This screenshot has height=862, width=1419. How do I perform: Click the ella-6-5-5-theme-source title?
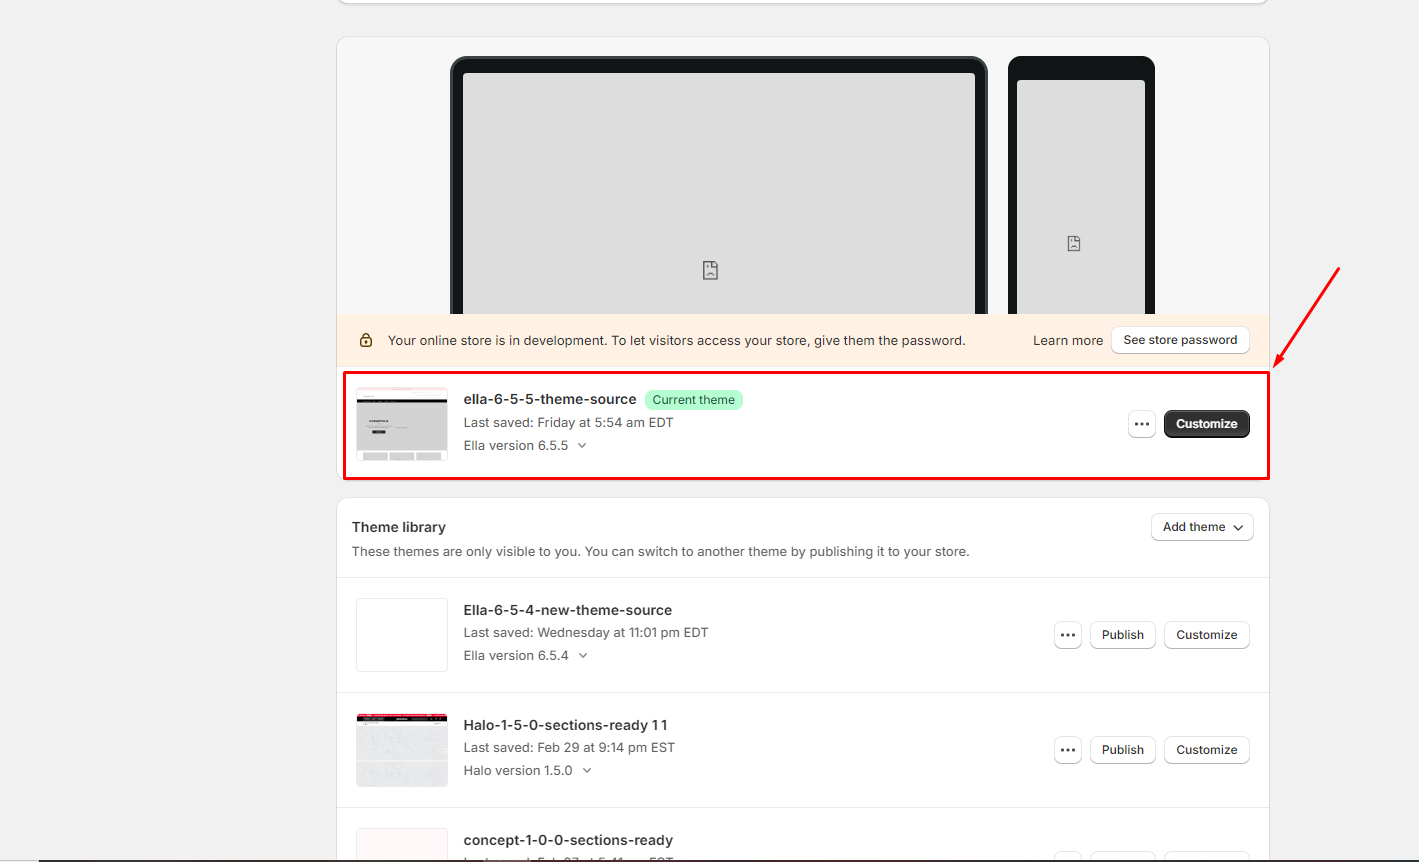pos(550,399)
